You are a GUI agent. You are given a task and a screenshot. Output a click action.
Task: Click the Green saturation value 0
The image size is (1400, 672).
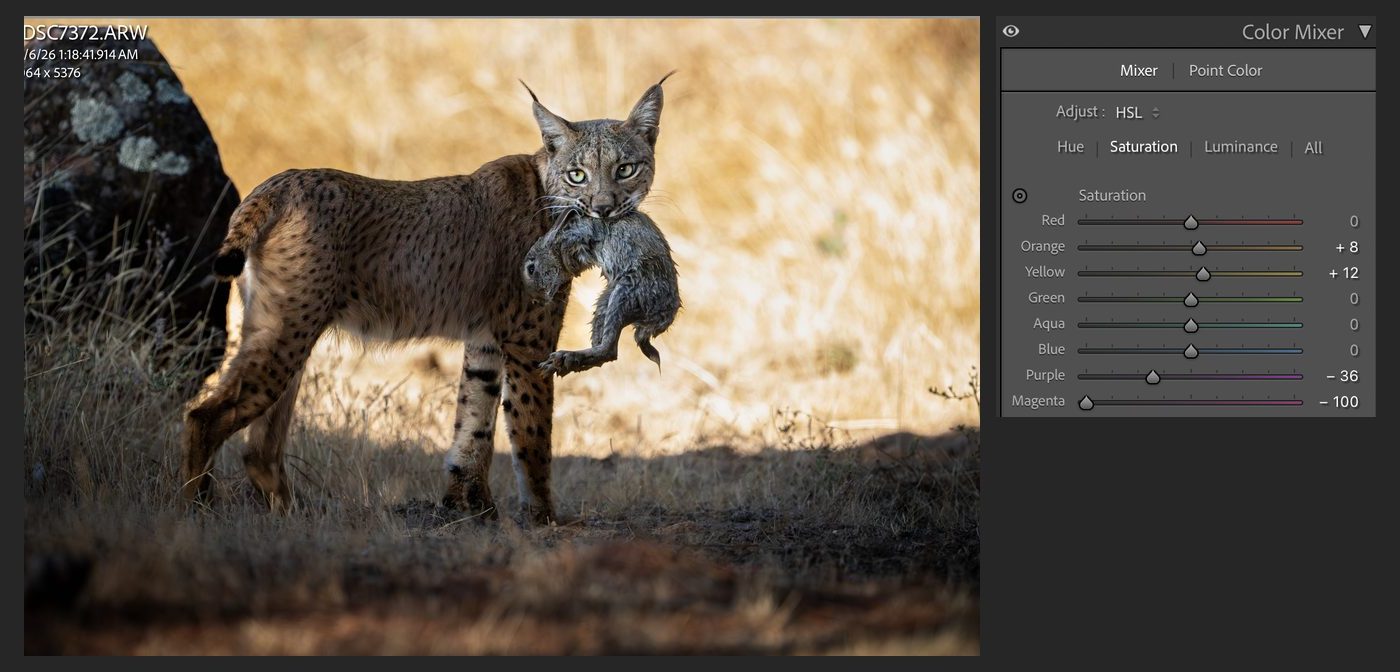(1354, 298)
